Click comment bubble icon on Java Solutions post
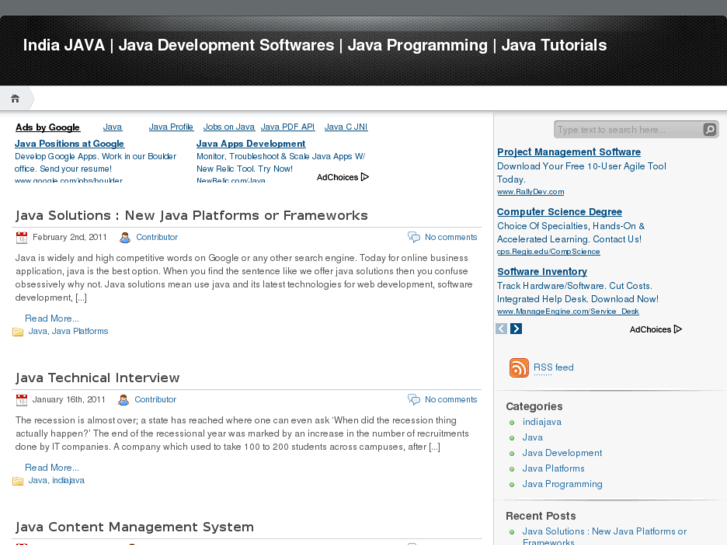 (414, 237)
